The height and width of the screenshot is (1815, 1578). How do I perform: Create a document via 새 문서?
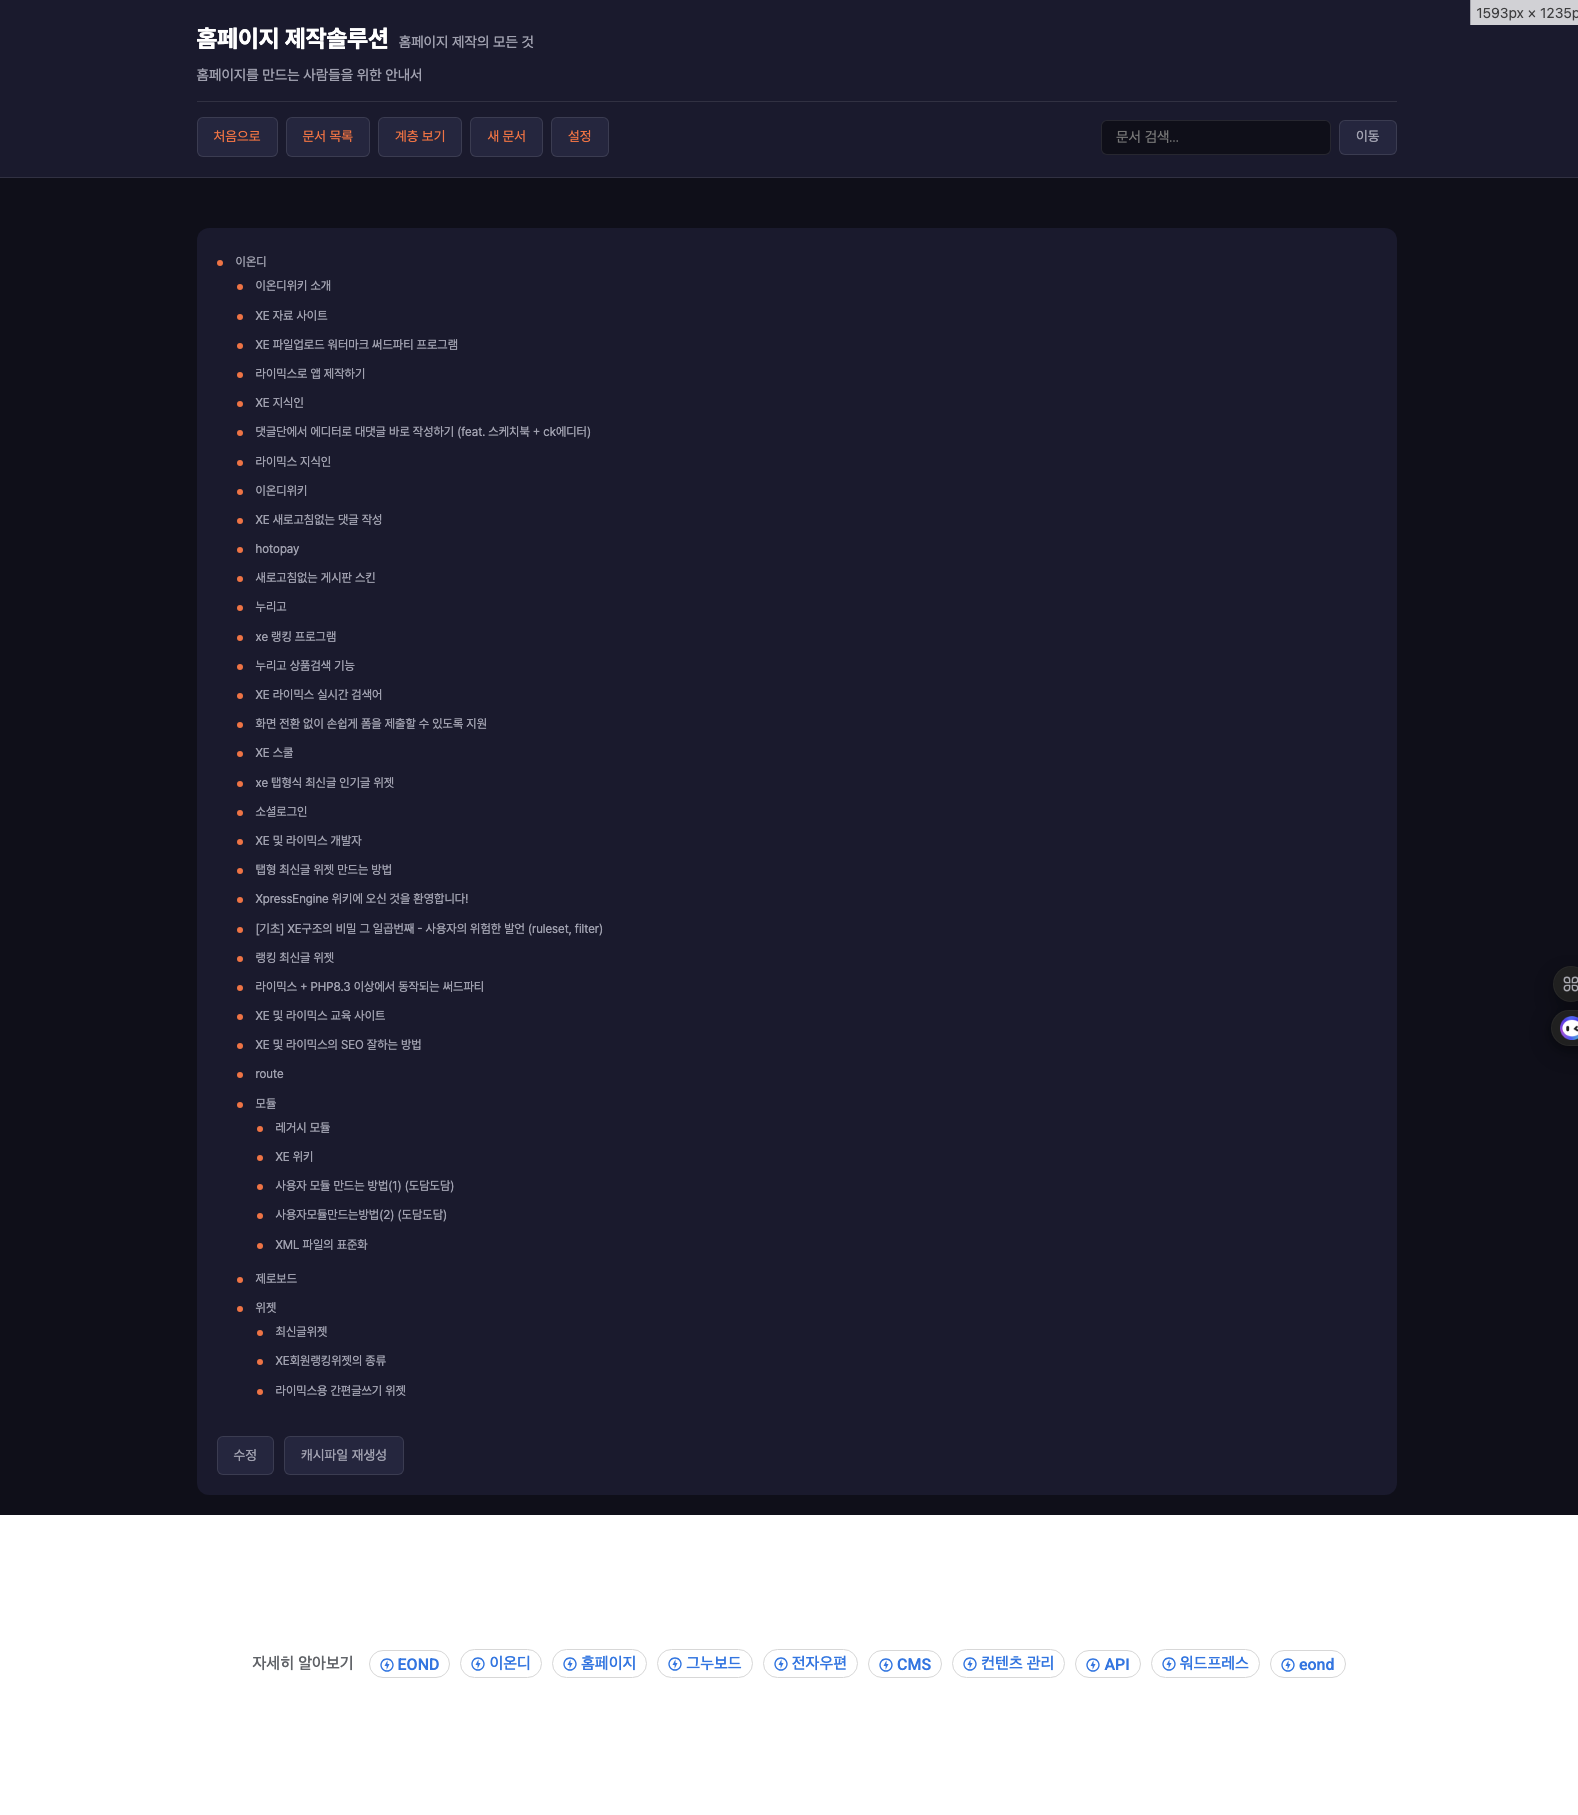coord(506,137)
